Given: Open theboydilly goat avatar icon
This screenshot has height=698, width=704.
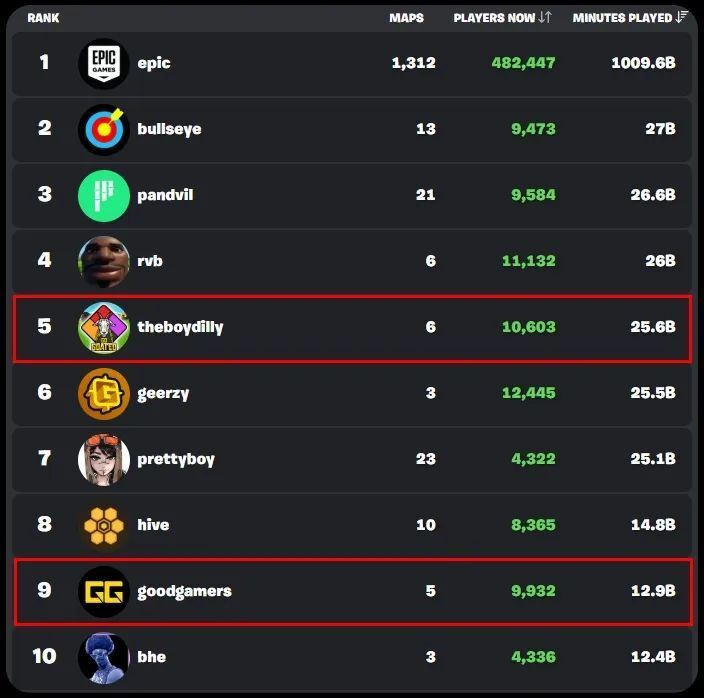Looking at the screenshot, I should (103, 327).
